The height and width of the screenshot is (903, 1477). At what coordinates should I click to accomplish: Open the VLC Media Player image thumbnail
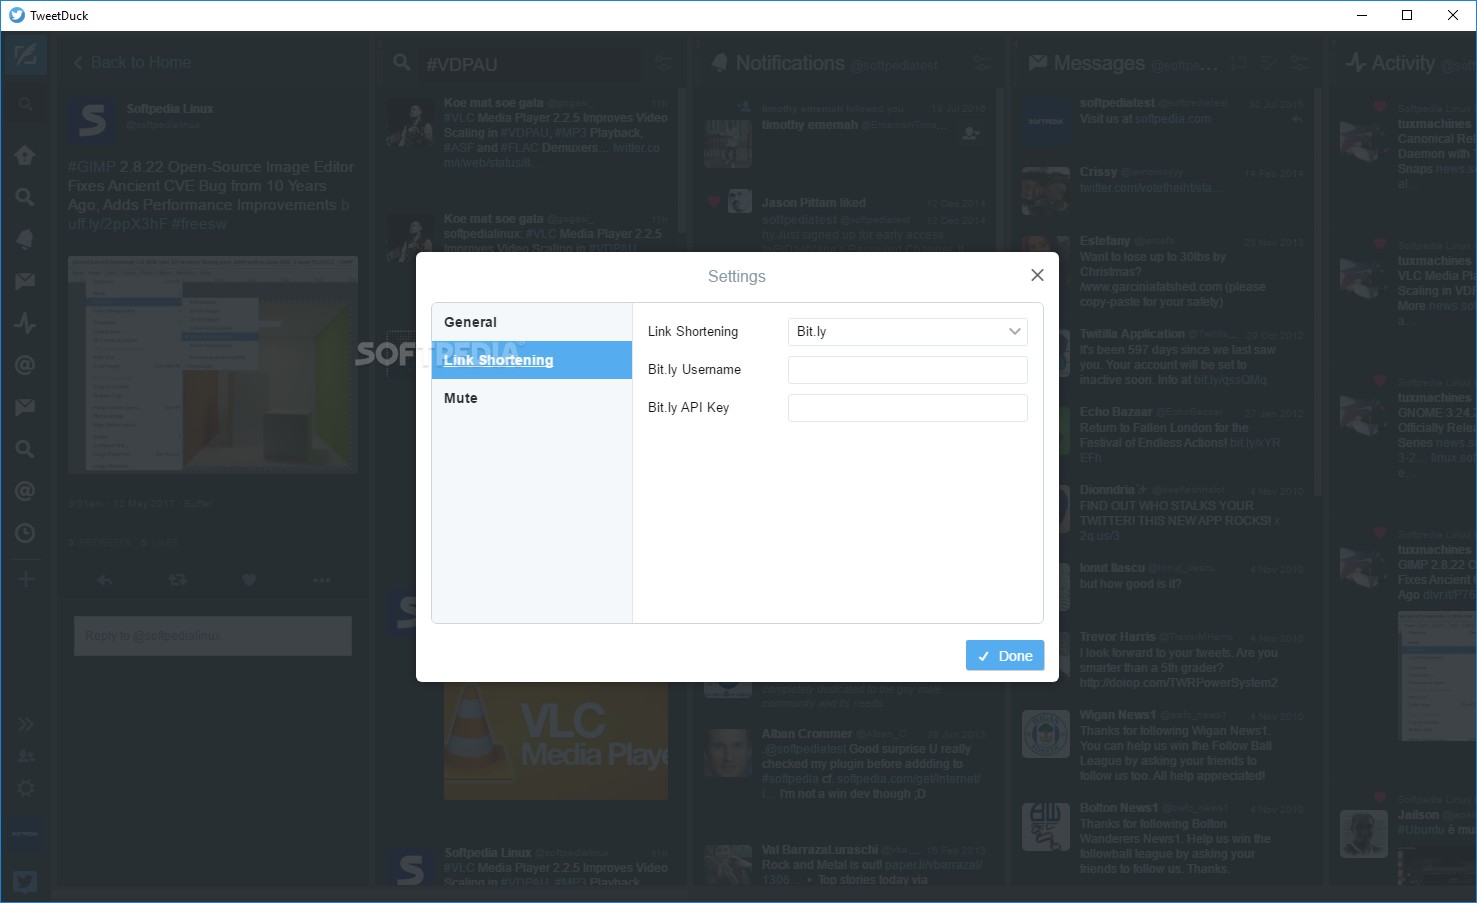pos(556,740)
